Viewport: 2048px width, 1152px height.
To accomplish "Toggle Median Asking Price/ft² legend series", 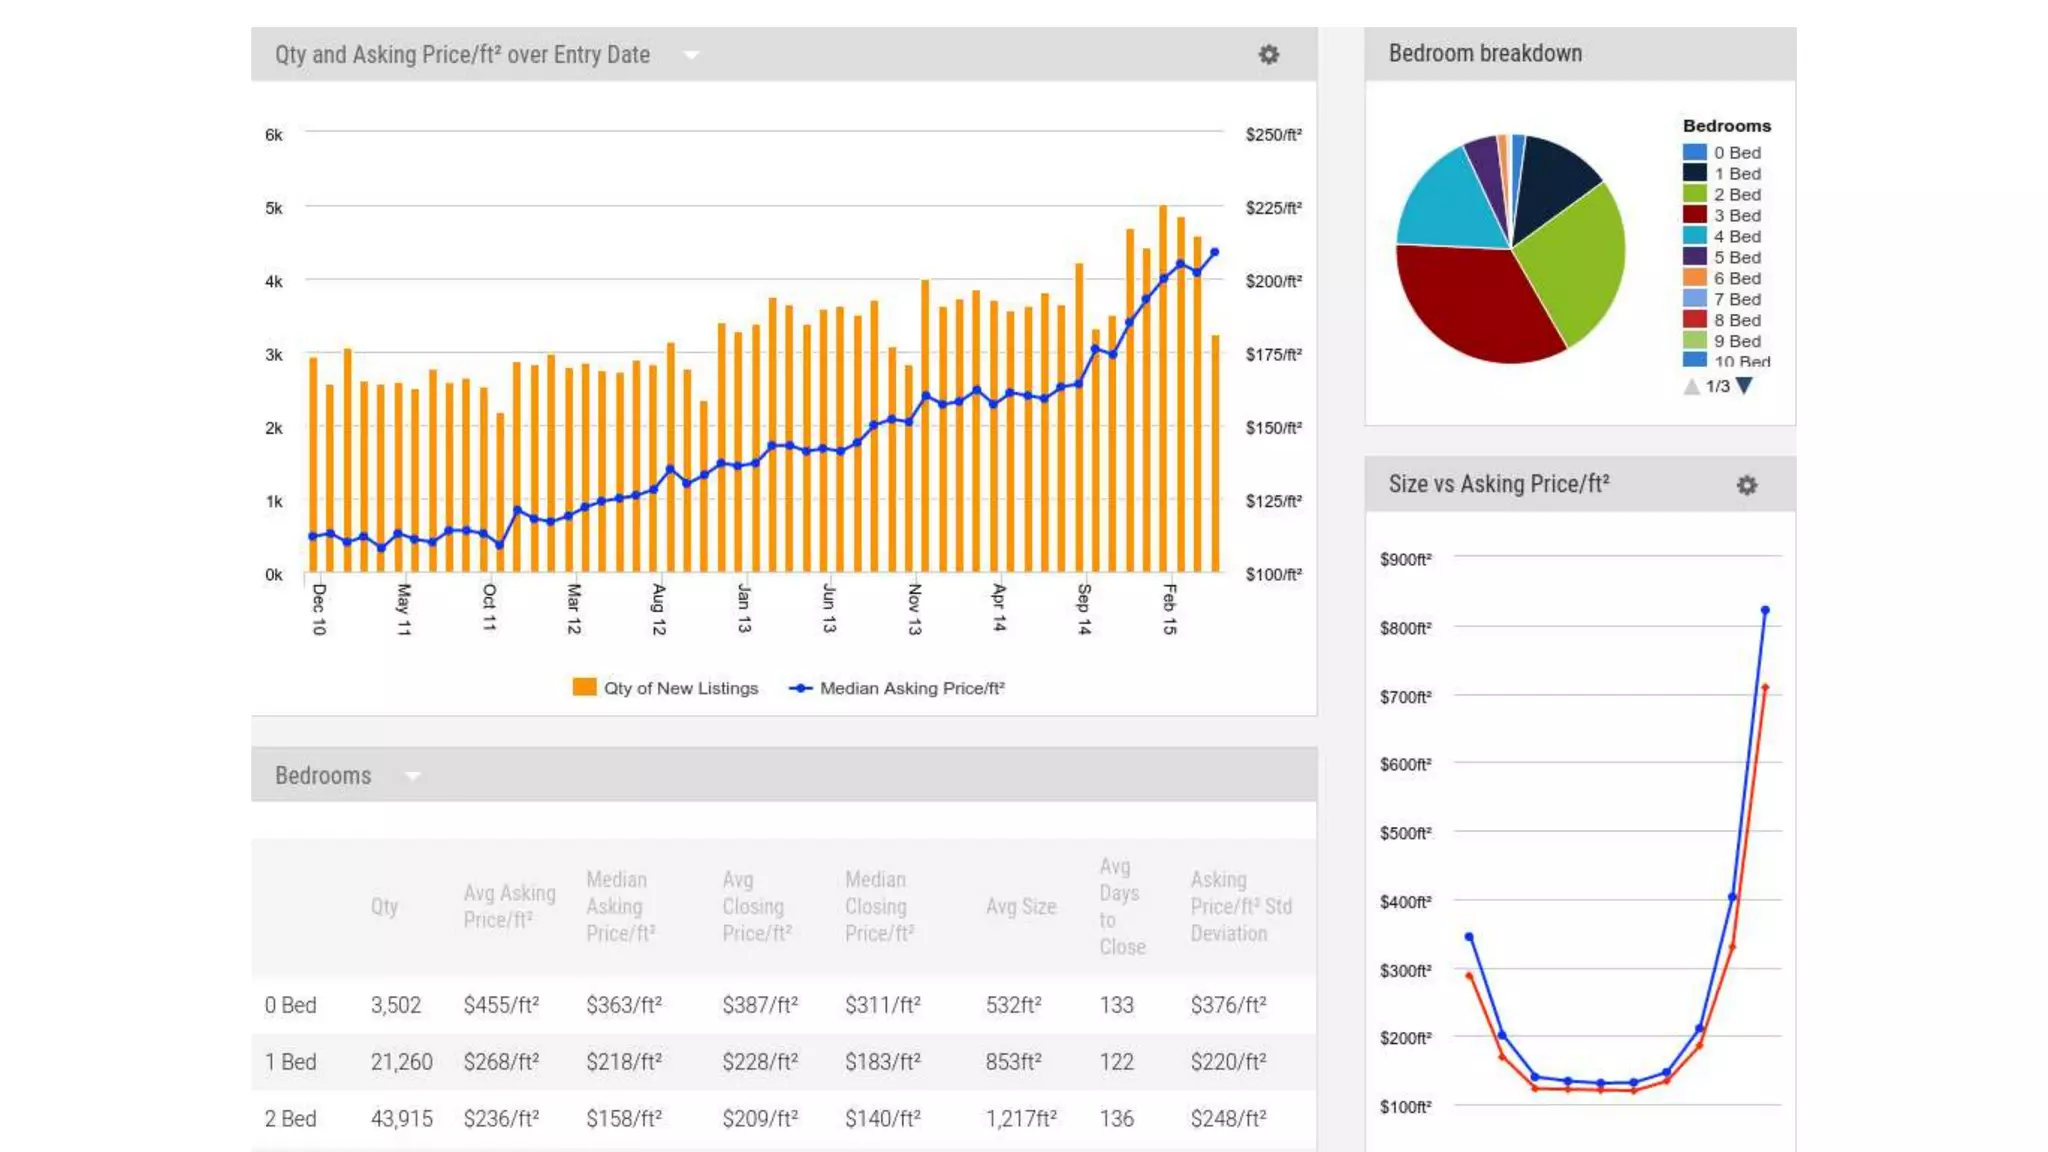I will click(x=898, y=688).
